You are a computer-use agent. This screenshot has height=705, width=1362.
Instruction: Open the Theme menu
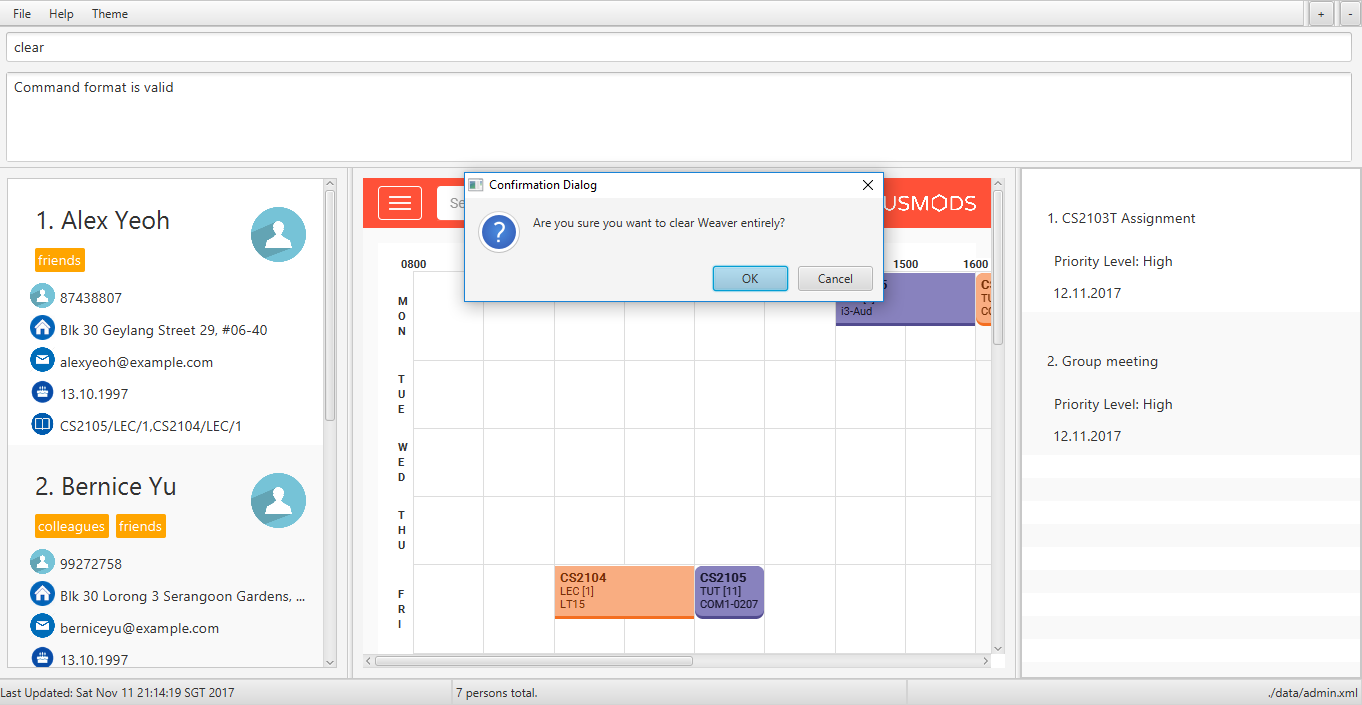click(110, 14)
